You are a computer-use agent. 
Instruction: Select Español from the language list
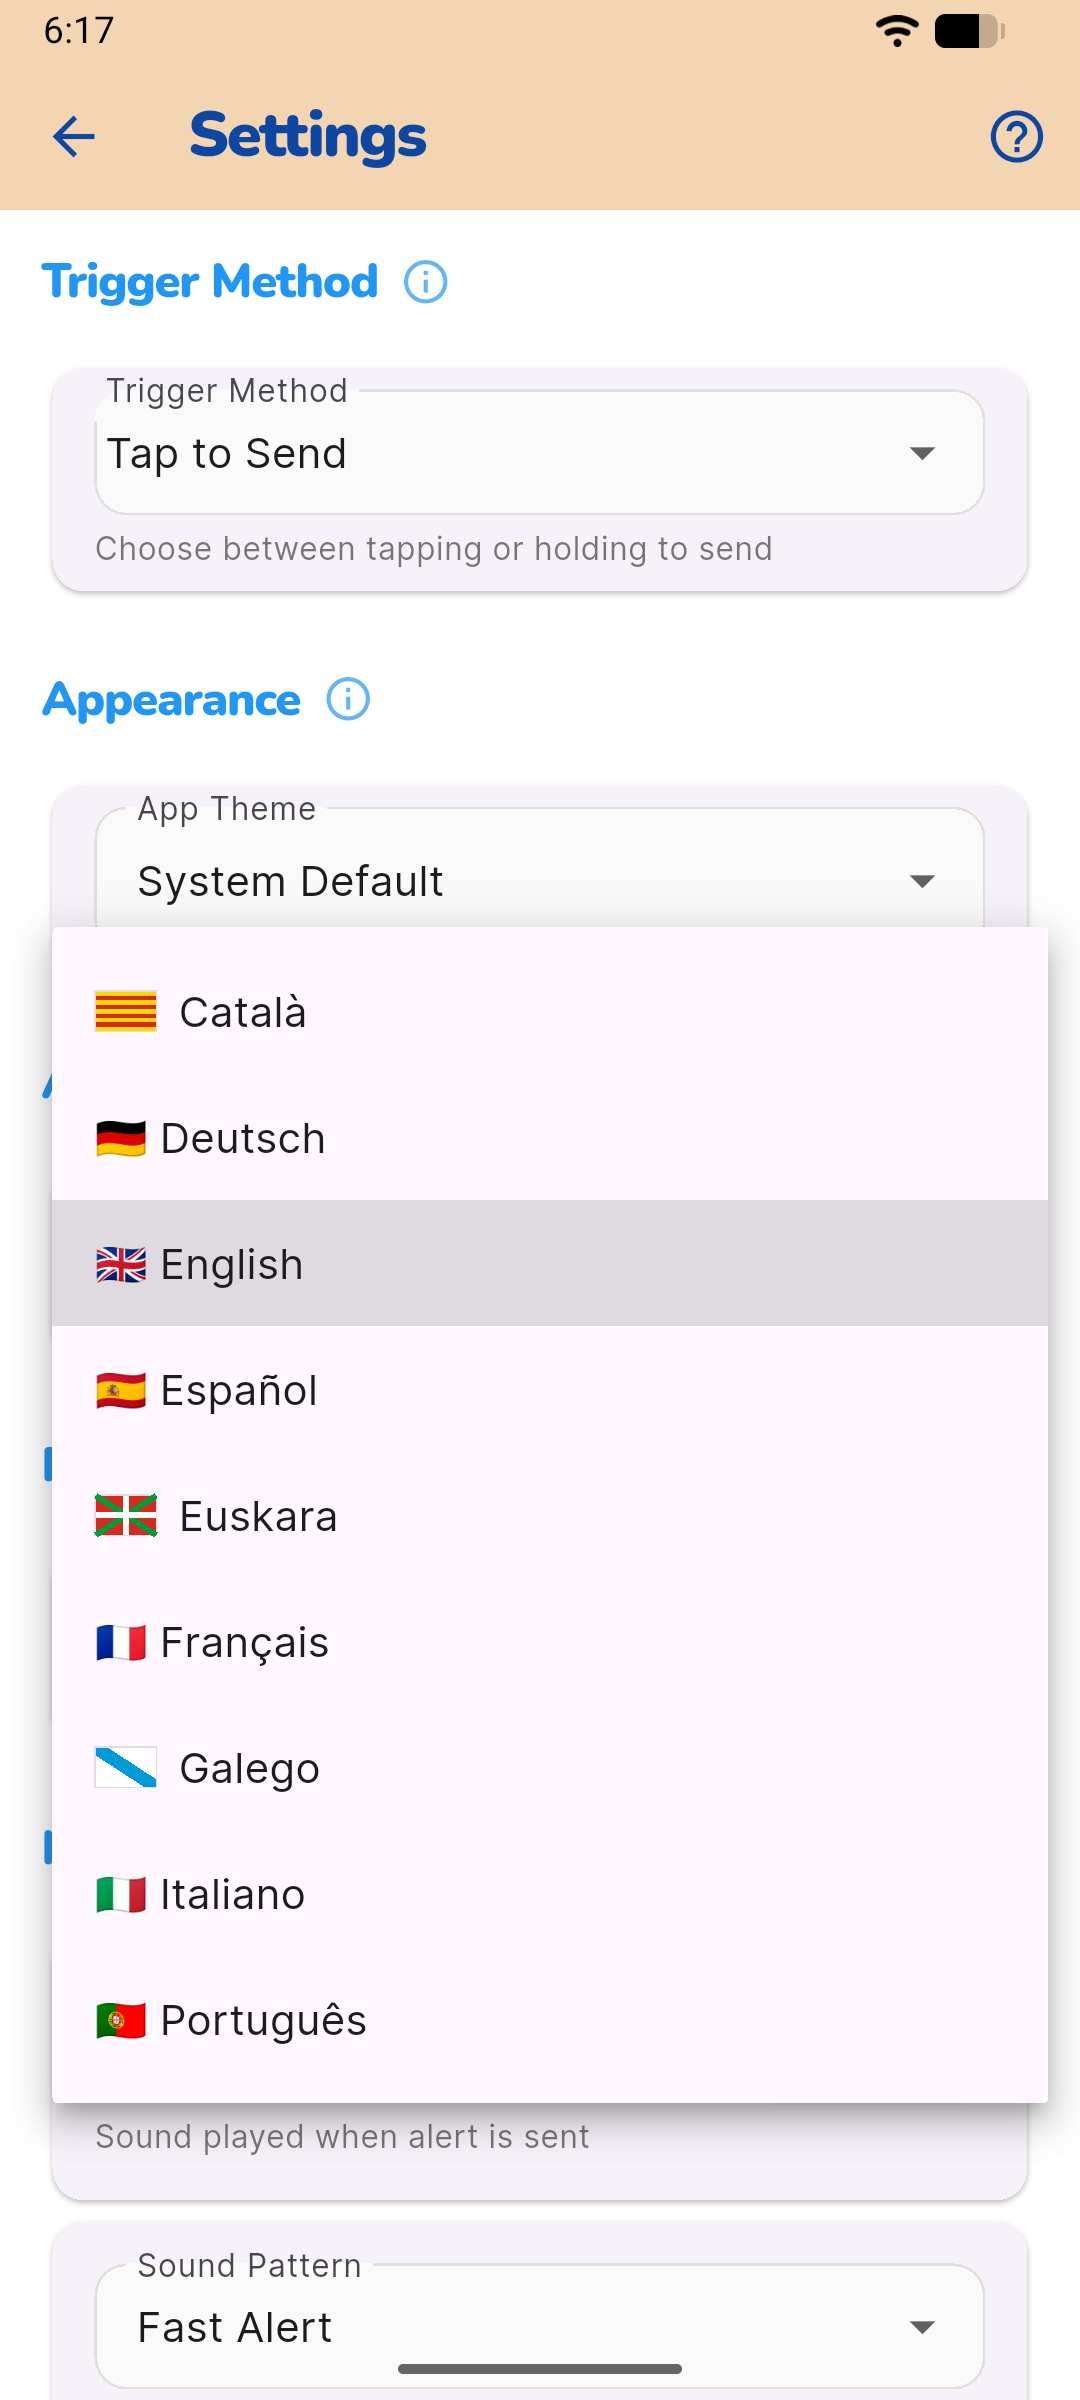pyautogui.click(x=300, y=1389)
